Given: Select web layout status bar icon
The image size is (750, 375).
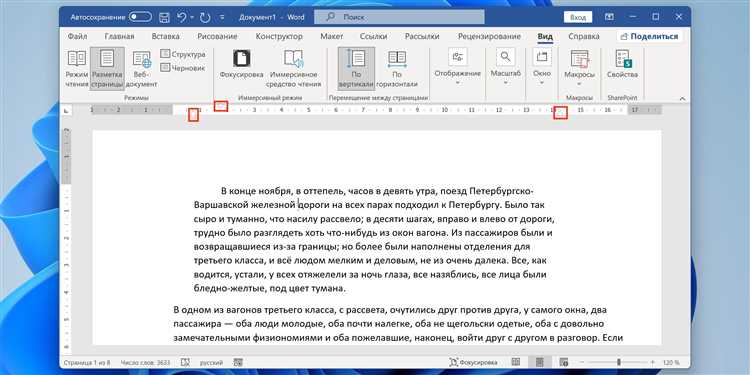Looking at the screenshot, I should tap(563, 362).
